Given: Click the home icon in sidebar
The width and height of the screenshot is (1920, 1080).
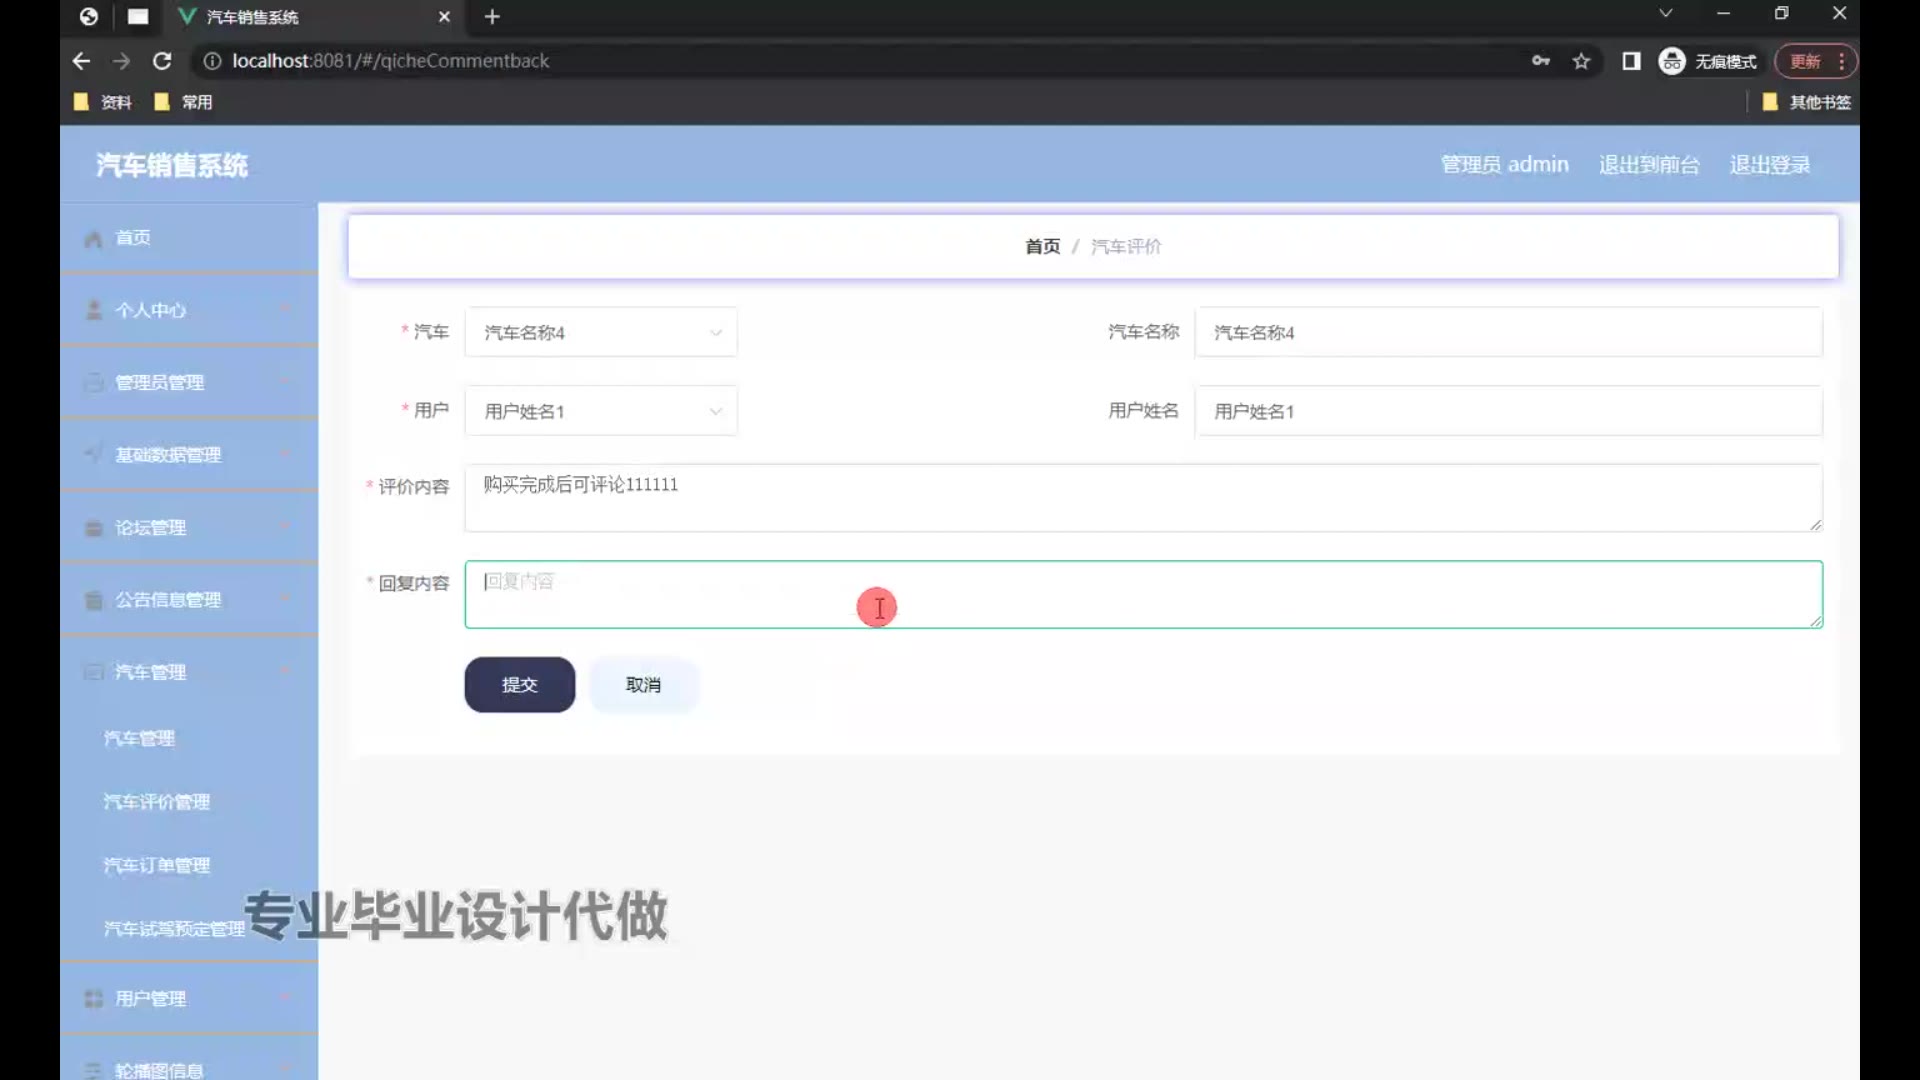Looking at the screenshot, I should pyautogui.click(x=94, y=239).
